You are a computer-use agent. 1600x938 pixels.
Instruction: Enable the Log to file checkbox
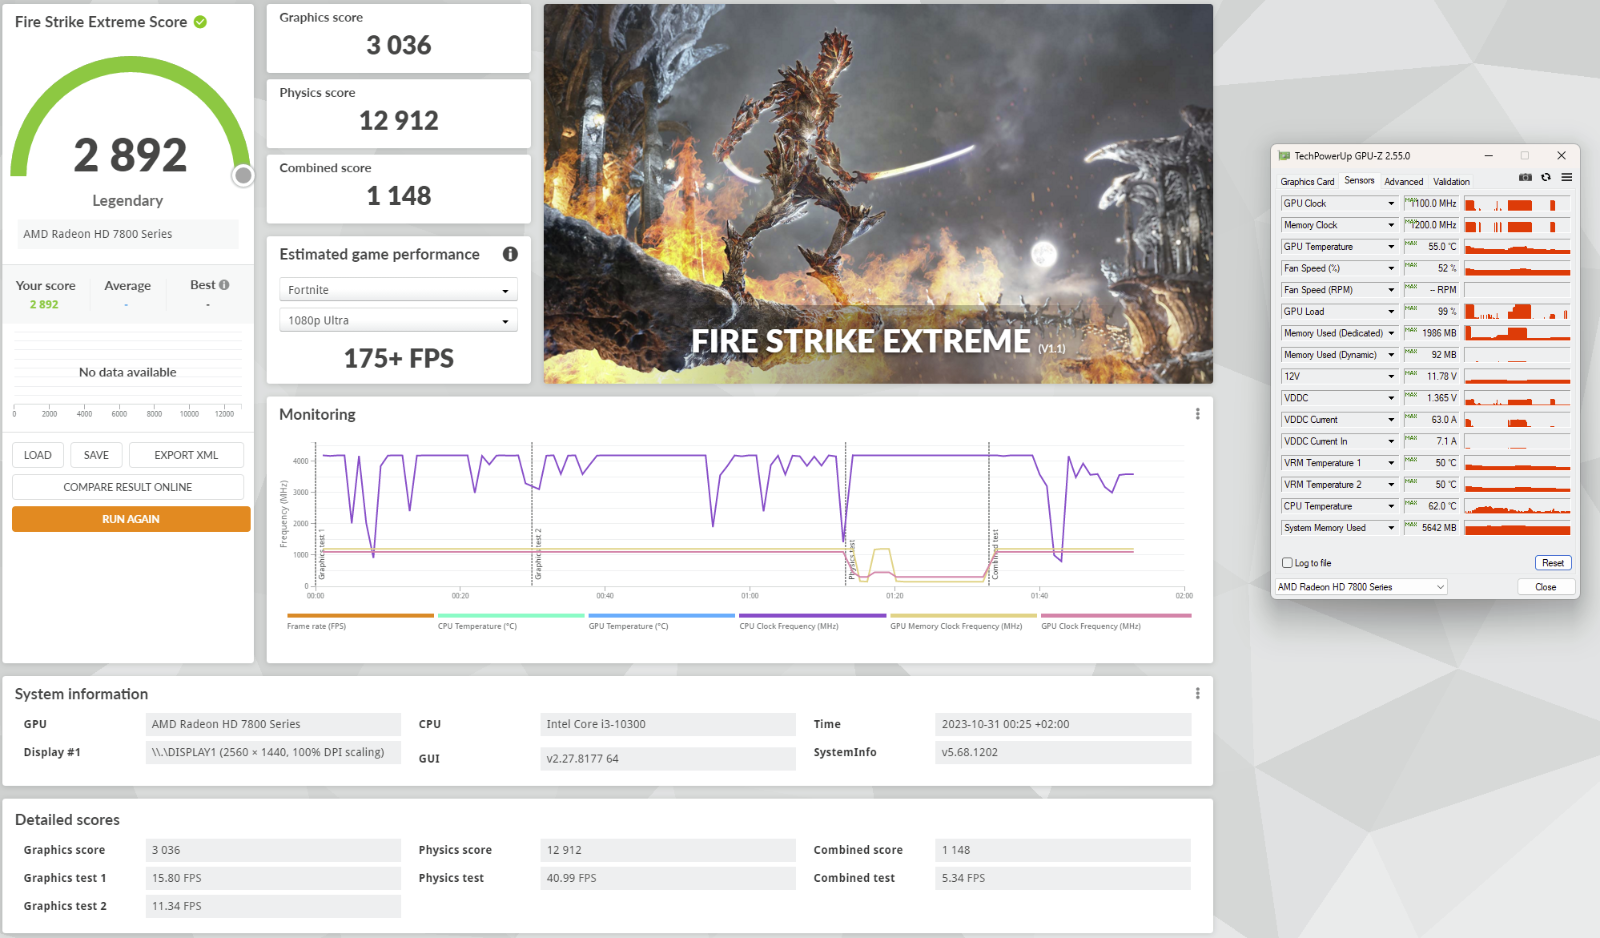click(1288, 563)
